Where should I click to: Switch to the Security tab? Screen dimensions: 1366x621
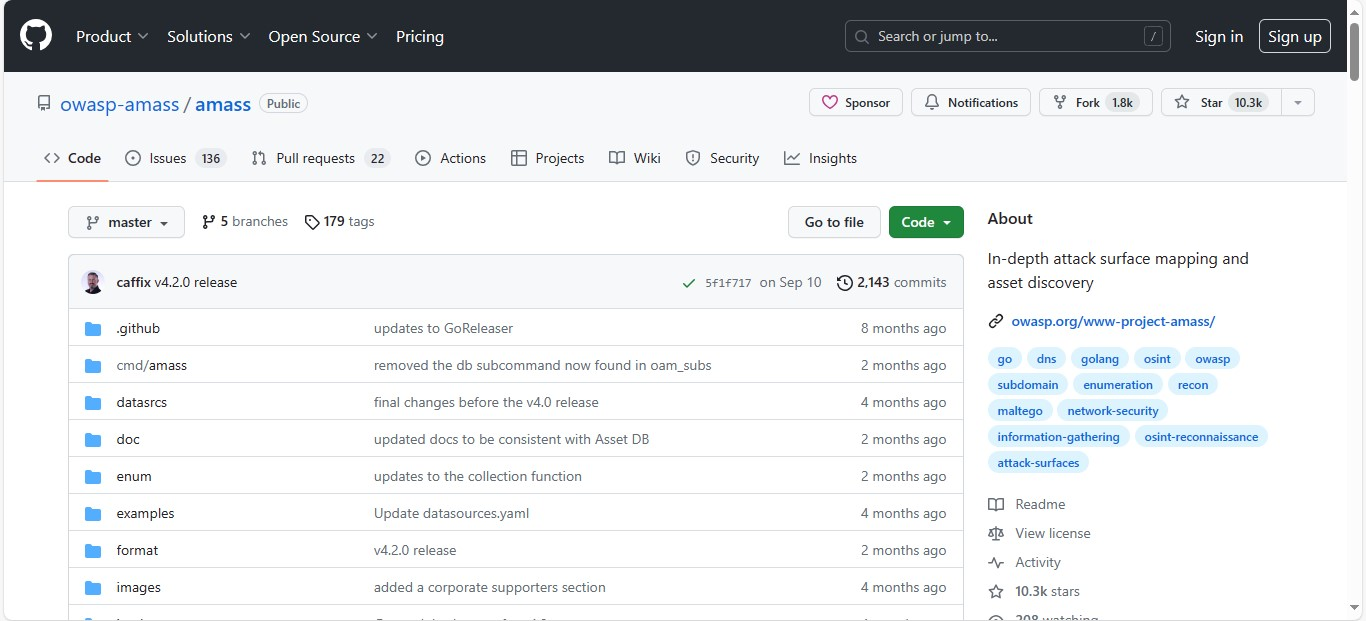722,158
